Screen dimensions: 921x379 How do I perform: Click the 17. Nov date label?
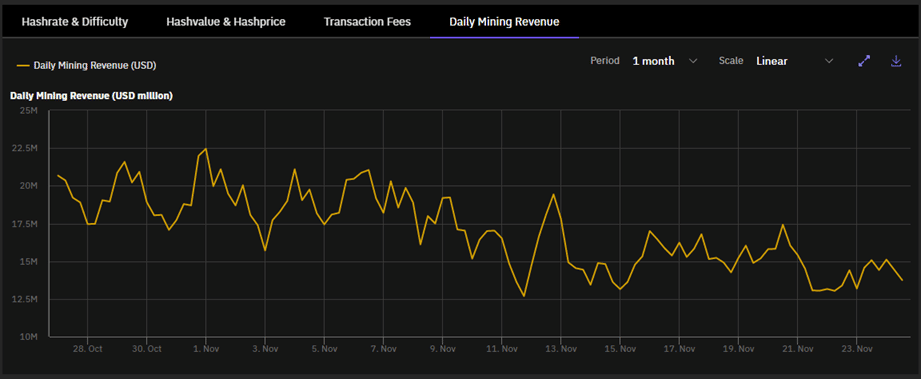pos(679,349)
